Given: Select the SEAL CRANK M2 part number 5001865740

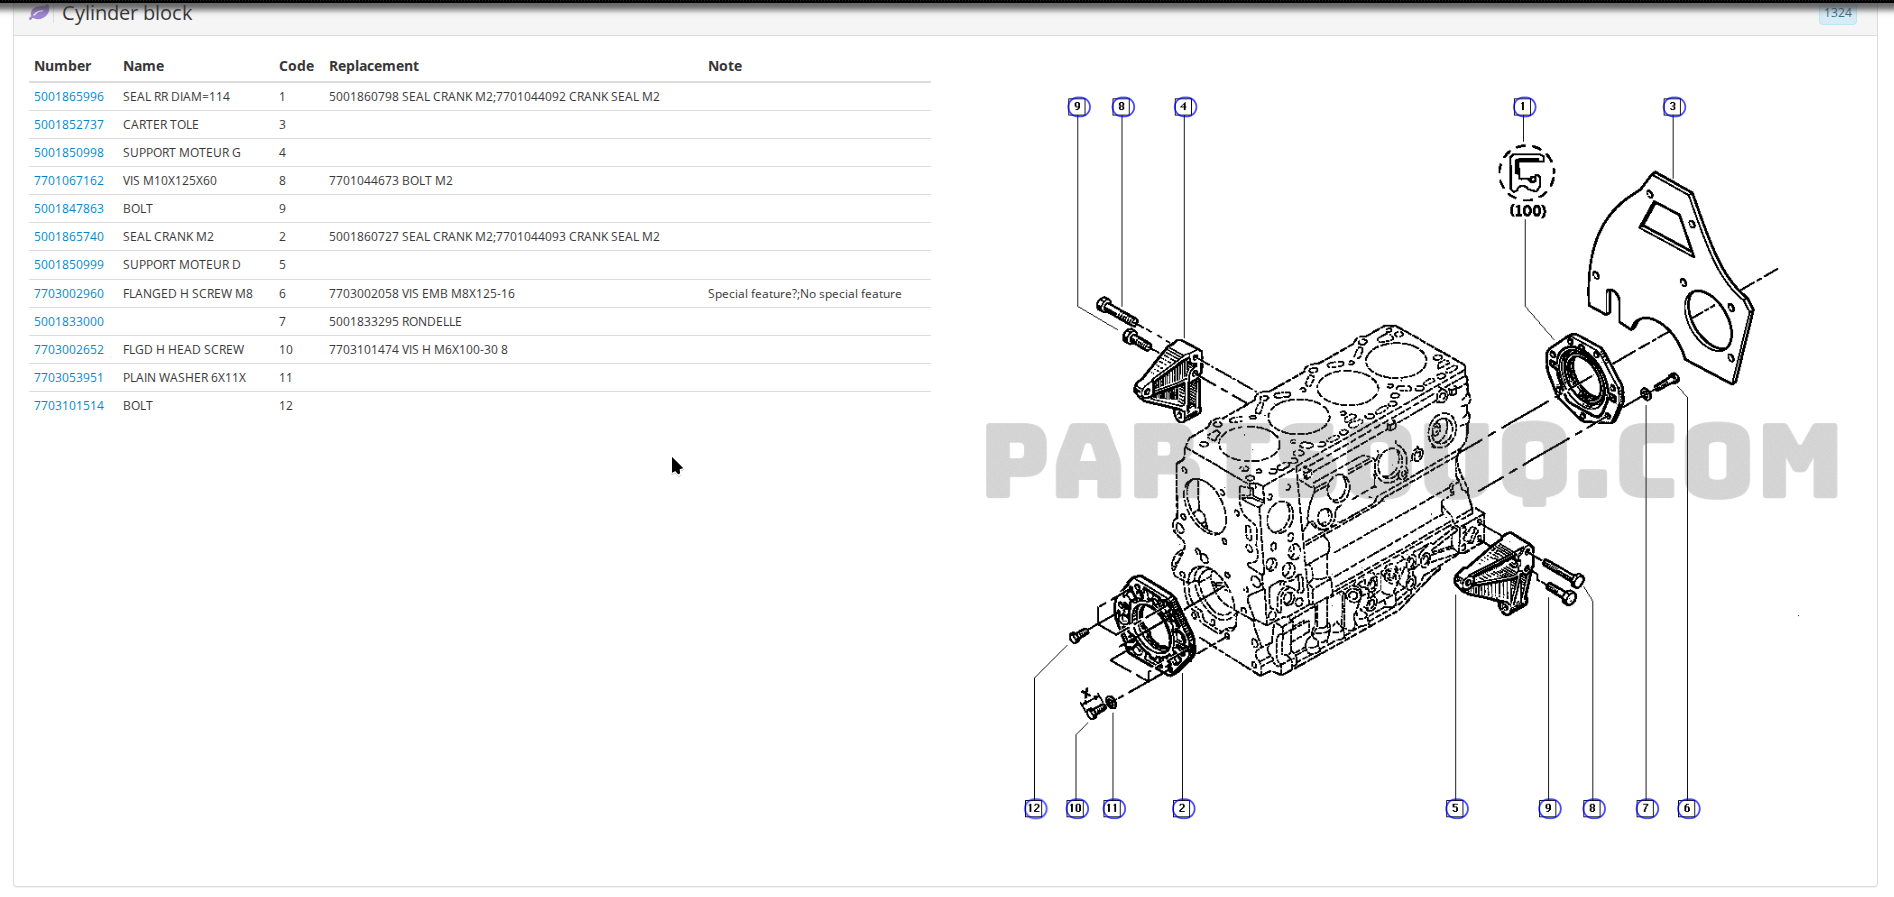Looking at the screenshot, I should [69, 237].
